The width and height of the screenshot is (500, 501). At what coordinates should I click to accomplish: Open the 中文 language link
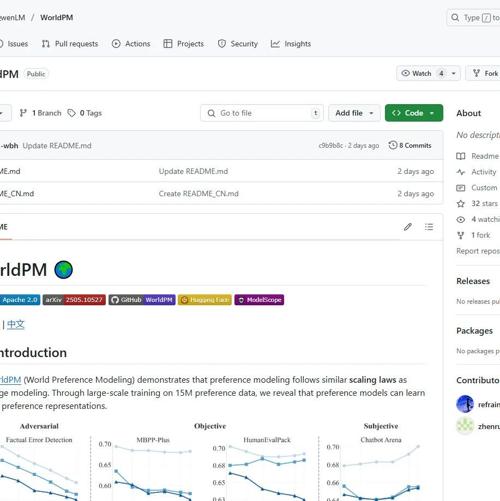(16, 324)
